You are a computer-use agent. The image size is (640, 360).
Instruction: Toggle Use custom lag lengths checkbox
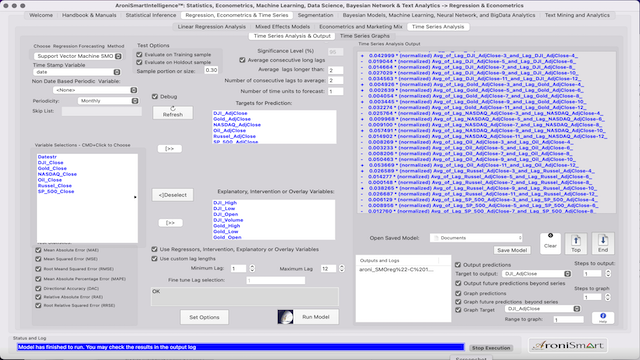(x=154, y=258)
